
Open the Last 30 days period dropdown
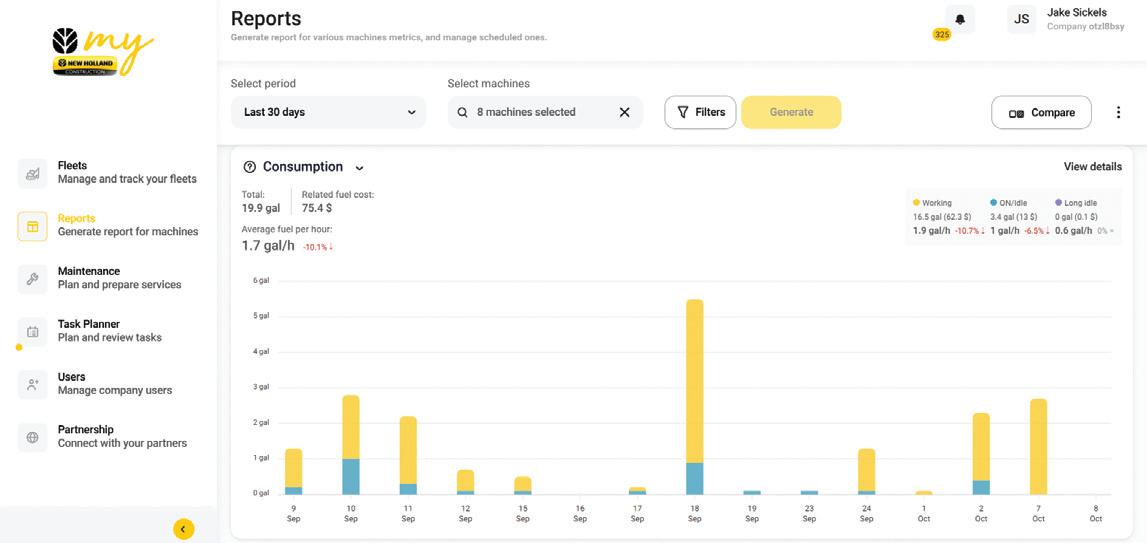tap(328, 112)
